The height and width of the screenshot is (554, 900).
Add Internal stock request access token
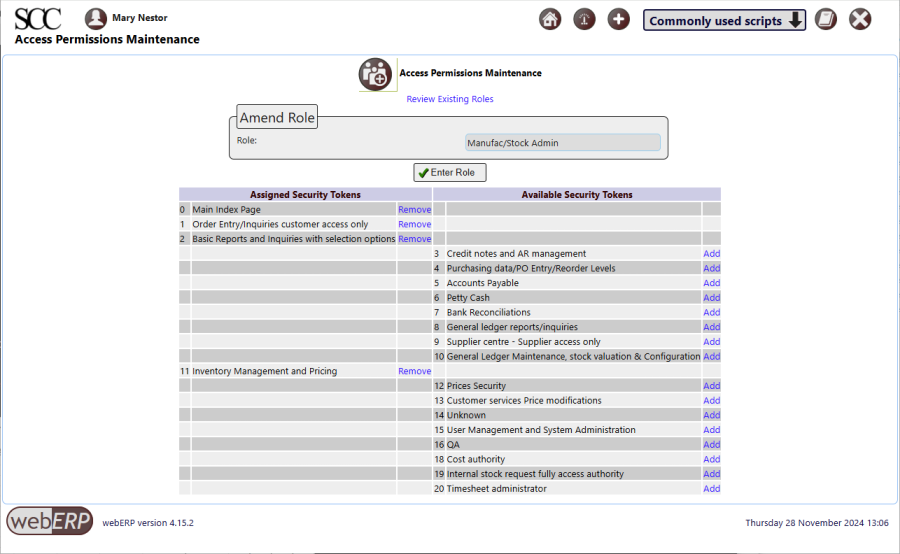point(712,474)
